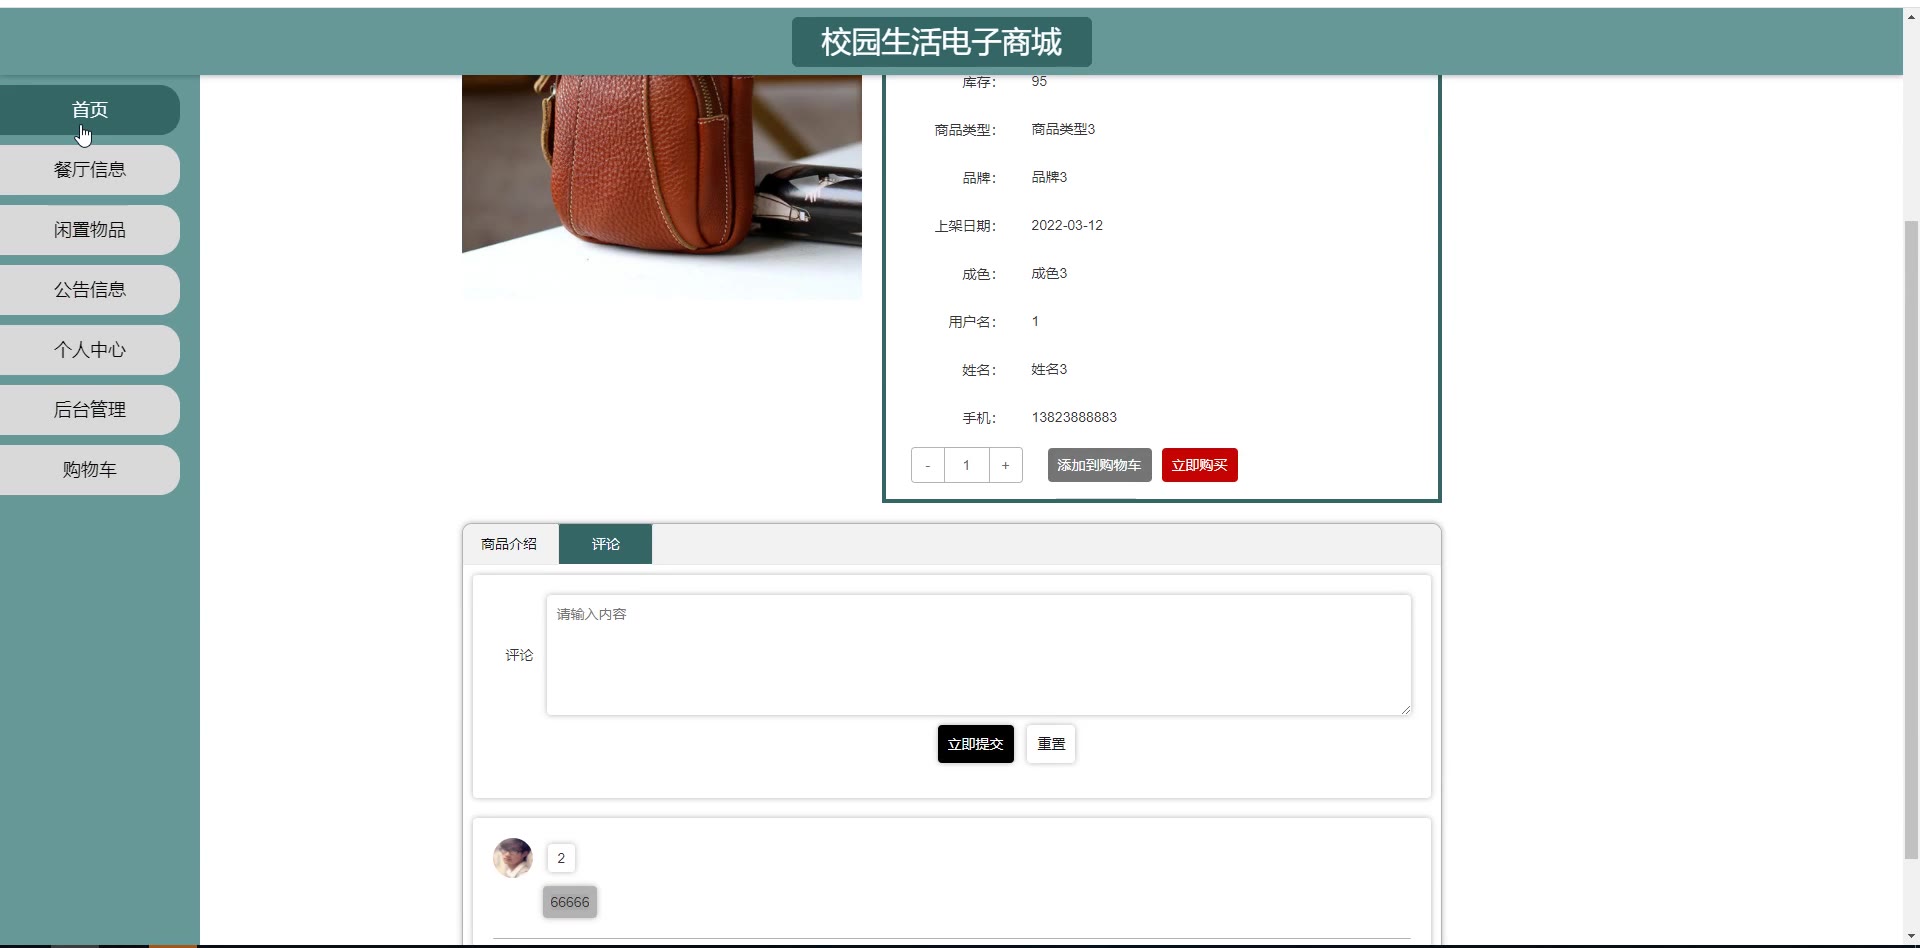Click the 重置 button

point(1051,744)
